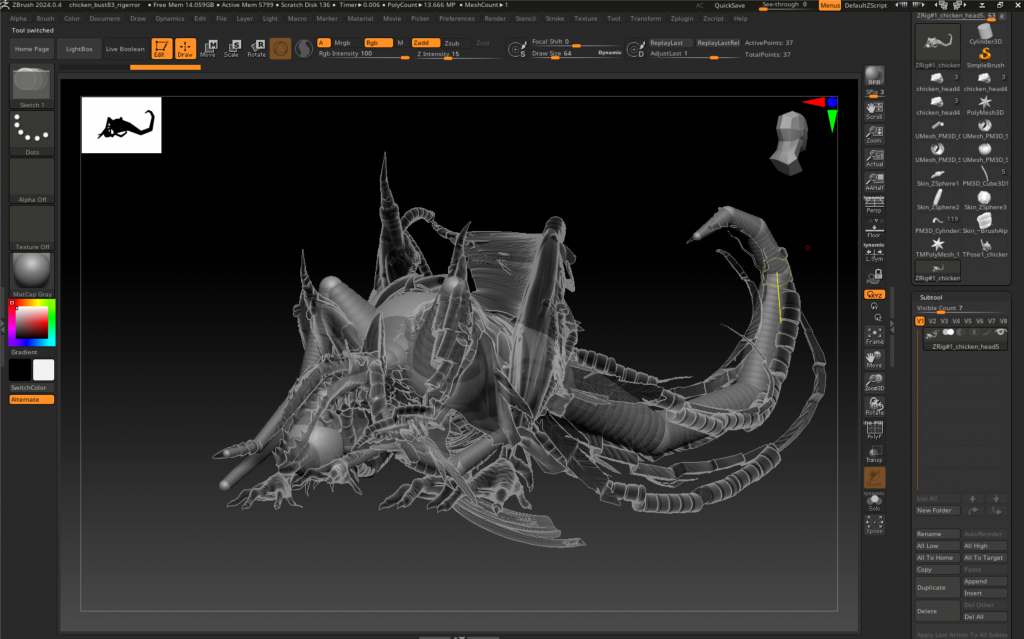This screenshot has height=639, width=1024.
Task: Click the Frame mesh icon
Action: pos(874,336)
